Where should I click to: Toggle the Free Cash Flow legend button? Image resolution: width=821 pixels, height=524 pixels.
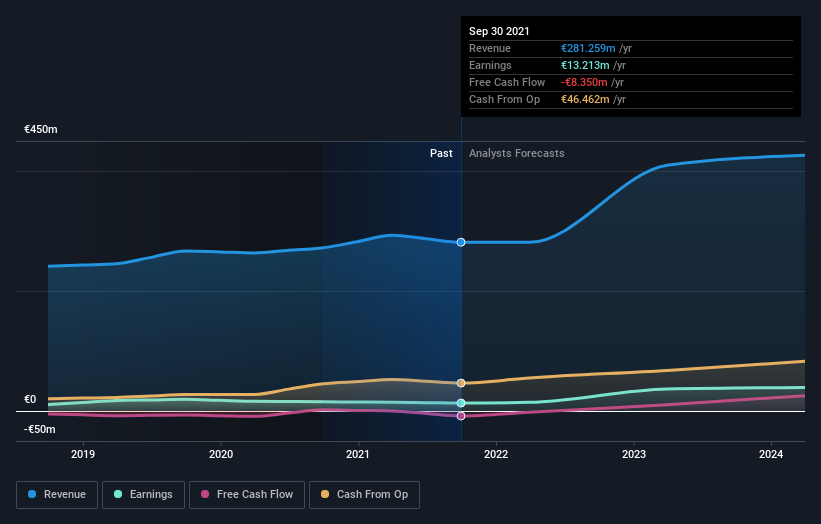(x=247, y=495)
